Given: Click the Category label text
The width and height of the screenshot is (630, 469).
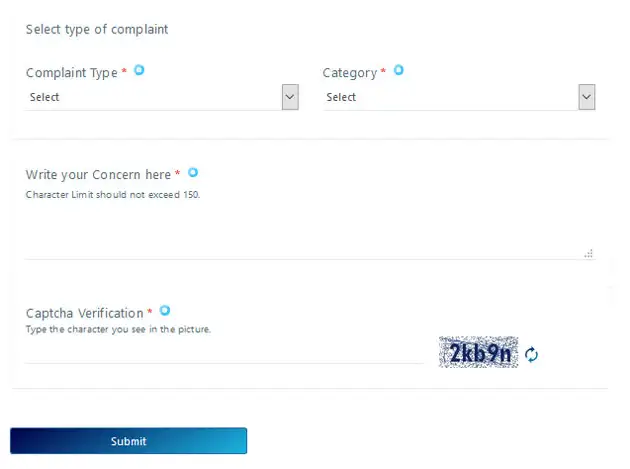Looking at the screenshot, I should point(349,73).
